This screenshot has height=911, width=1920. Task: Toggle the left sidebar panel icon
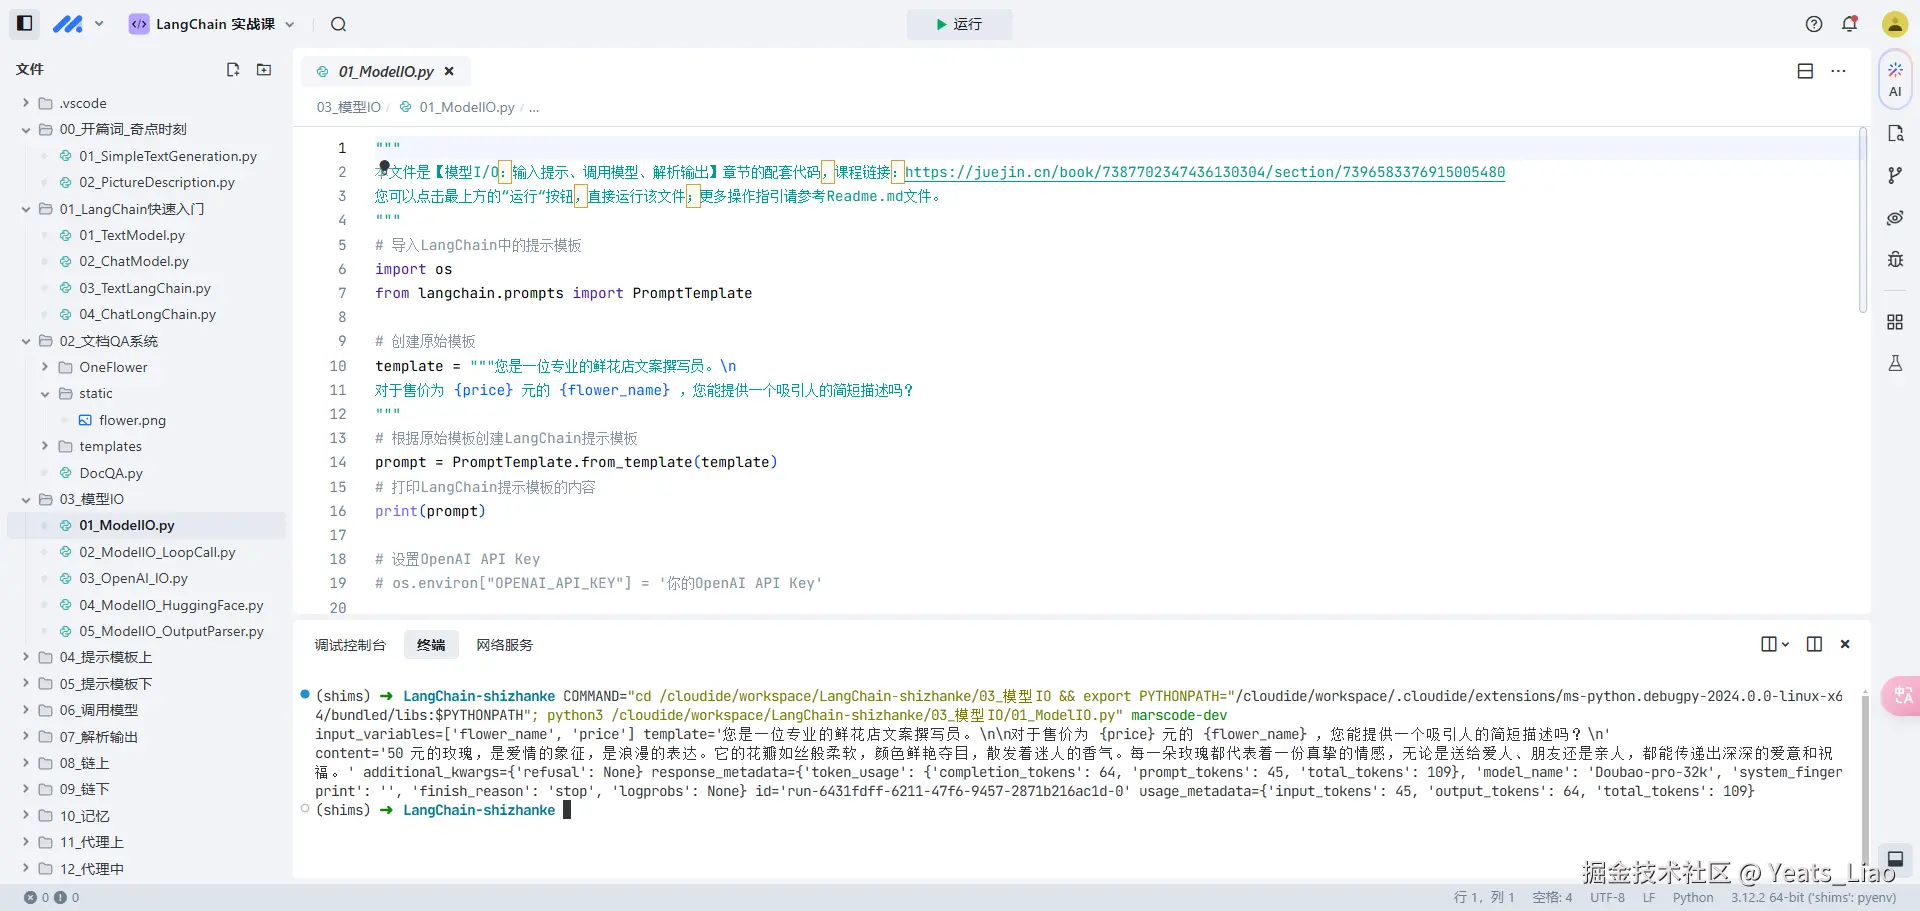tap(25, 23)
